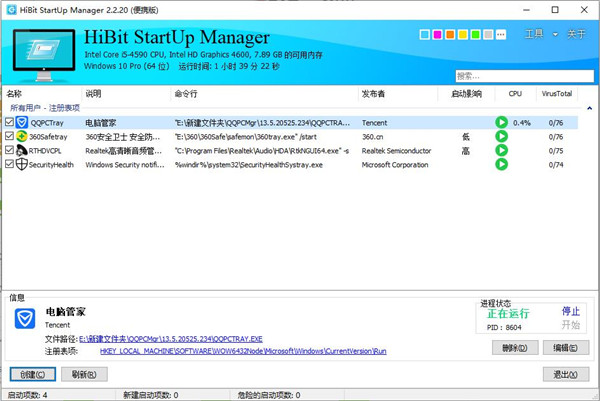The width and height of the screenshot is (600, 401).
Task: Click green play icon for RTHDVCPL
Action: tap(502, 150)
